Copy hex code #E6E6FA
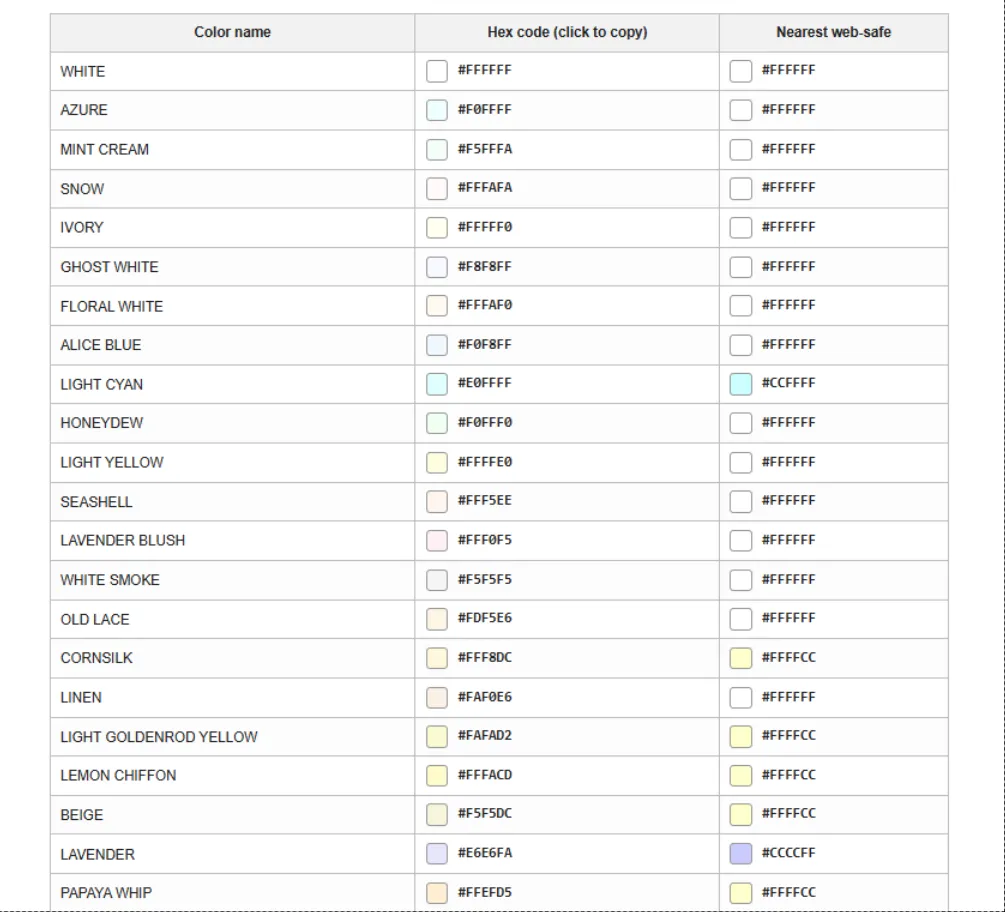1005x912 pixels. tap(485, 852)
